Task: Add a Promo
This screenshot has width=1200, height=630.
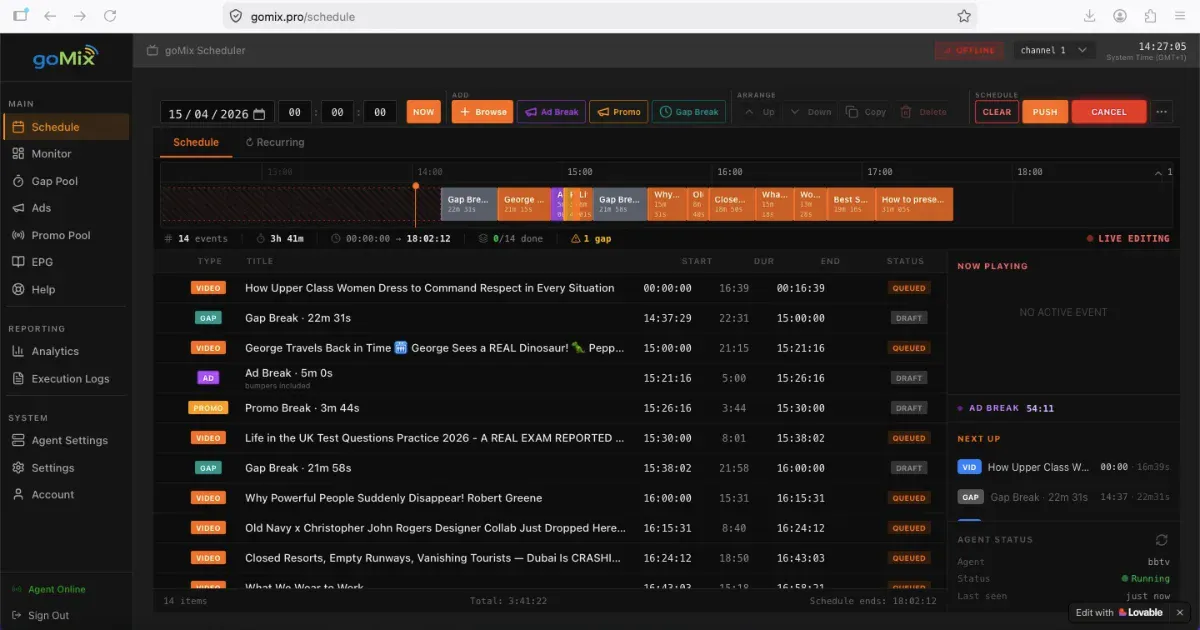Action: [618, 112]
